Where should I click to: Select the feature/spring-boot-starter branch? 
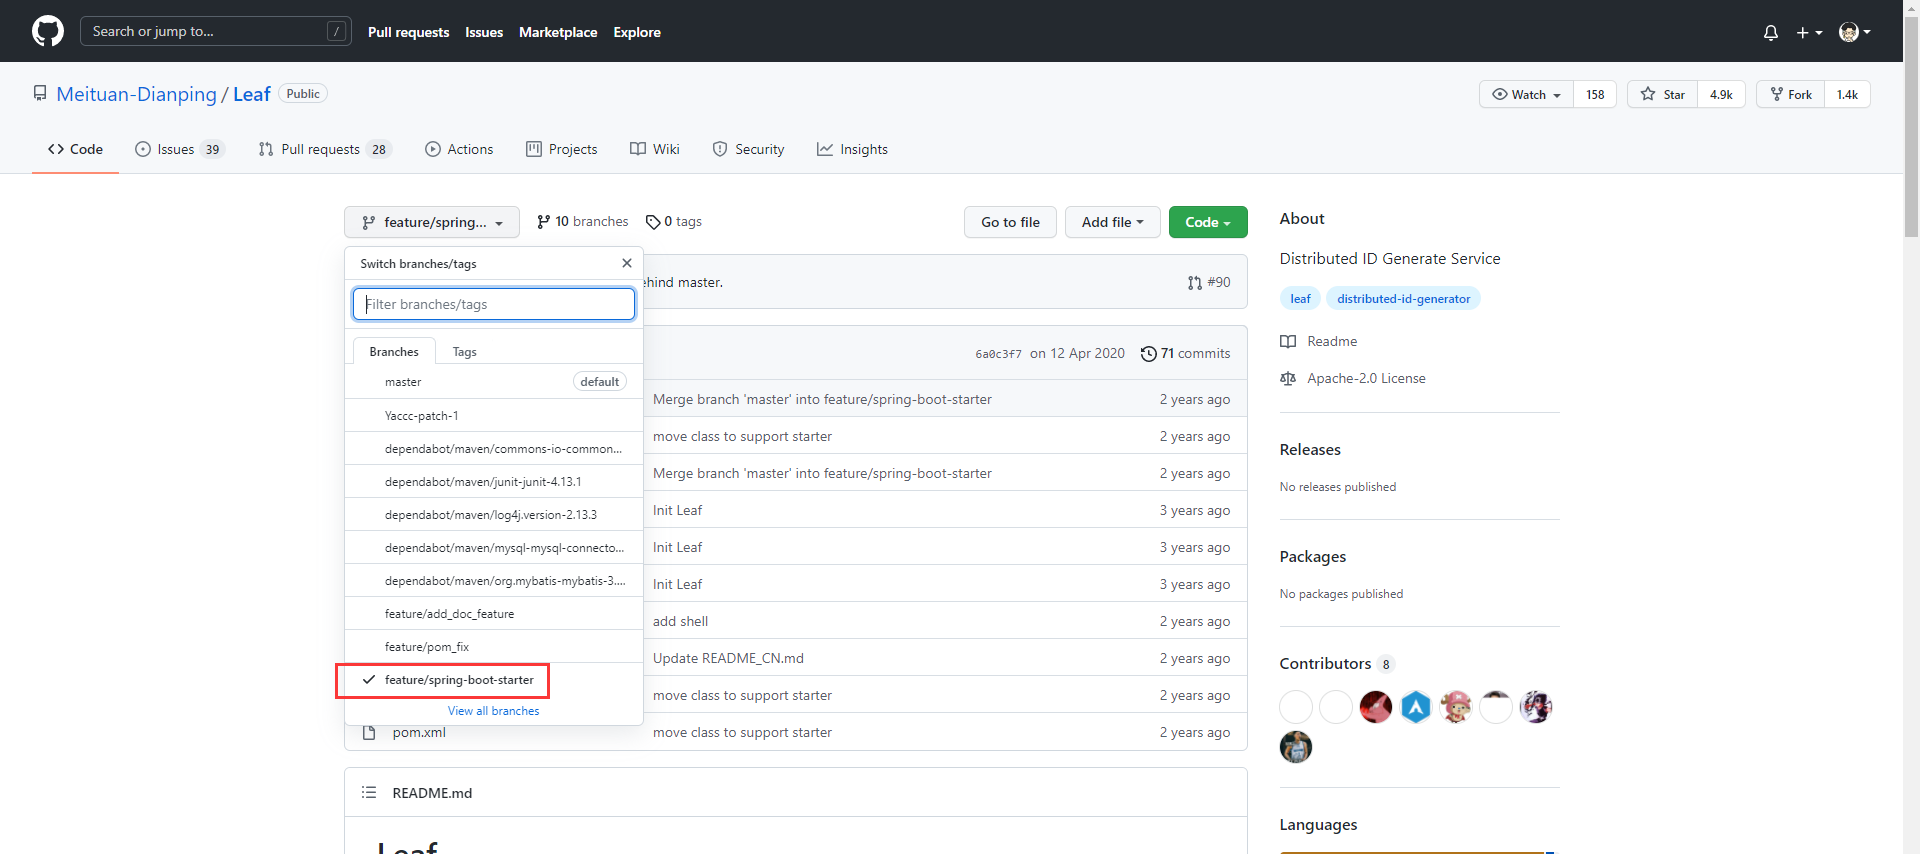(494, 679)
